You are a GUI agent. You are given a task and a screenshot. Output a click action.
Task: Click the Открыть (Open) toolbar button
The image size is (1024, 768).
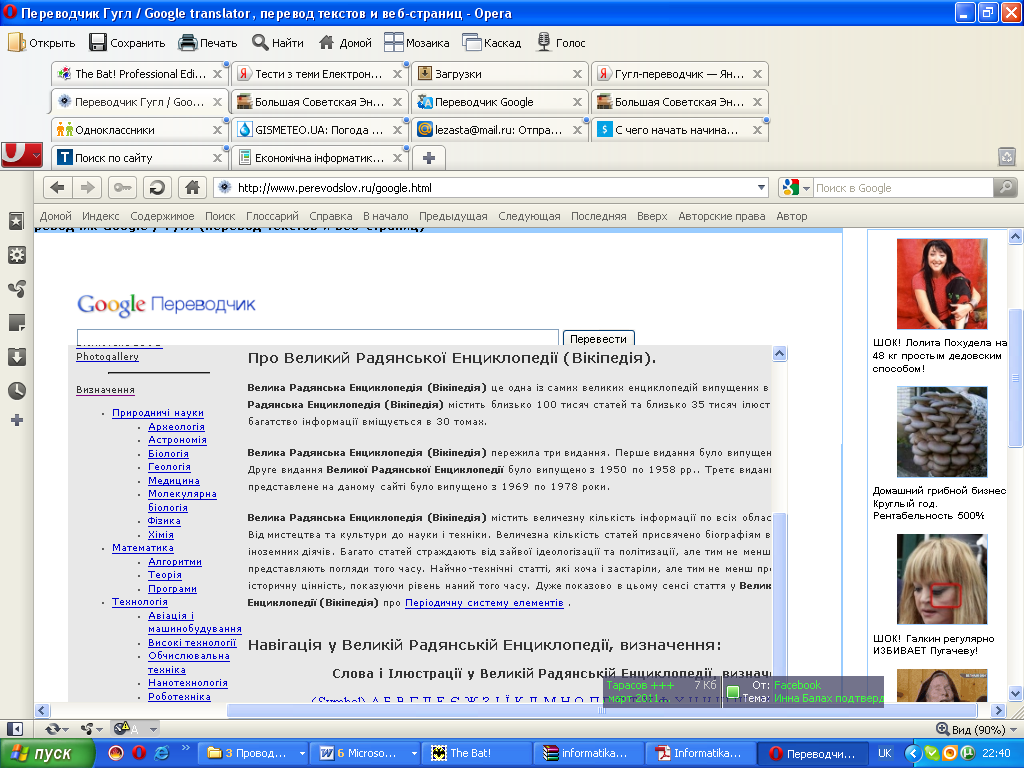pyautogui.click(x=41, y=43)
